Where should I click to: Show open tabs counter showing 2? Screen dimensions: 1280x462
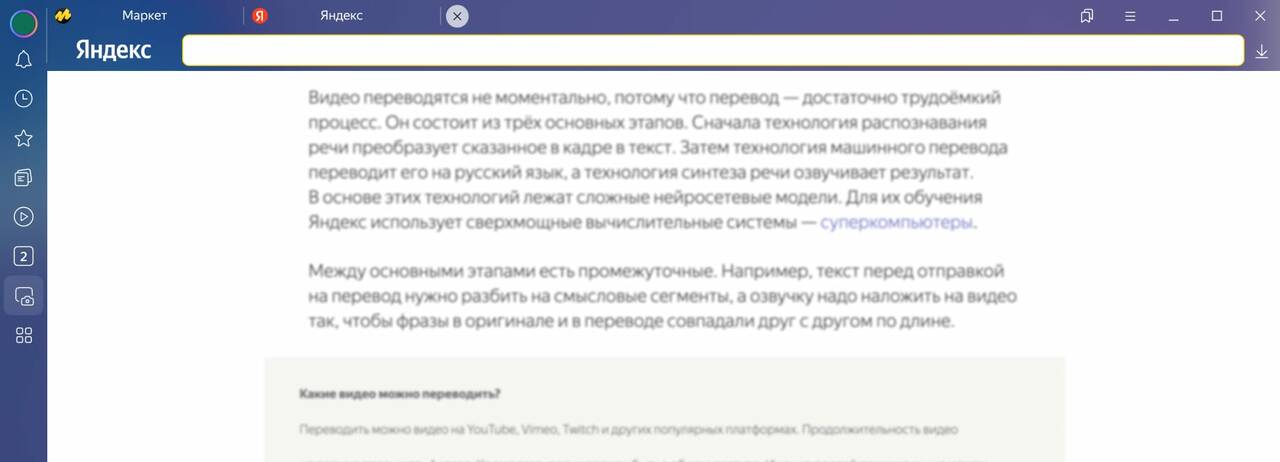pos(23,256)
